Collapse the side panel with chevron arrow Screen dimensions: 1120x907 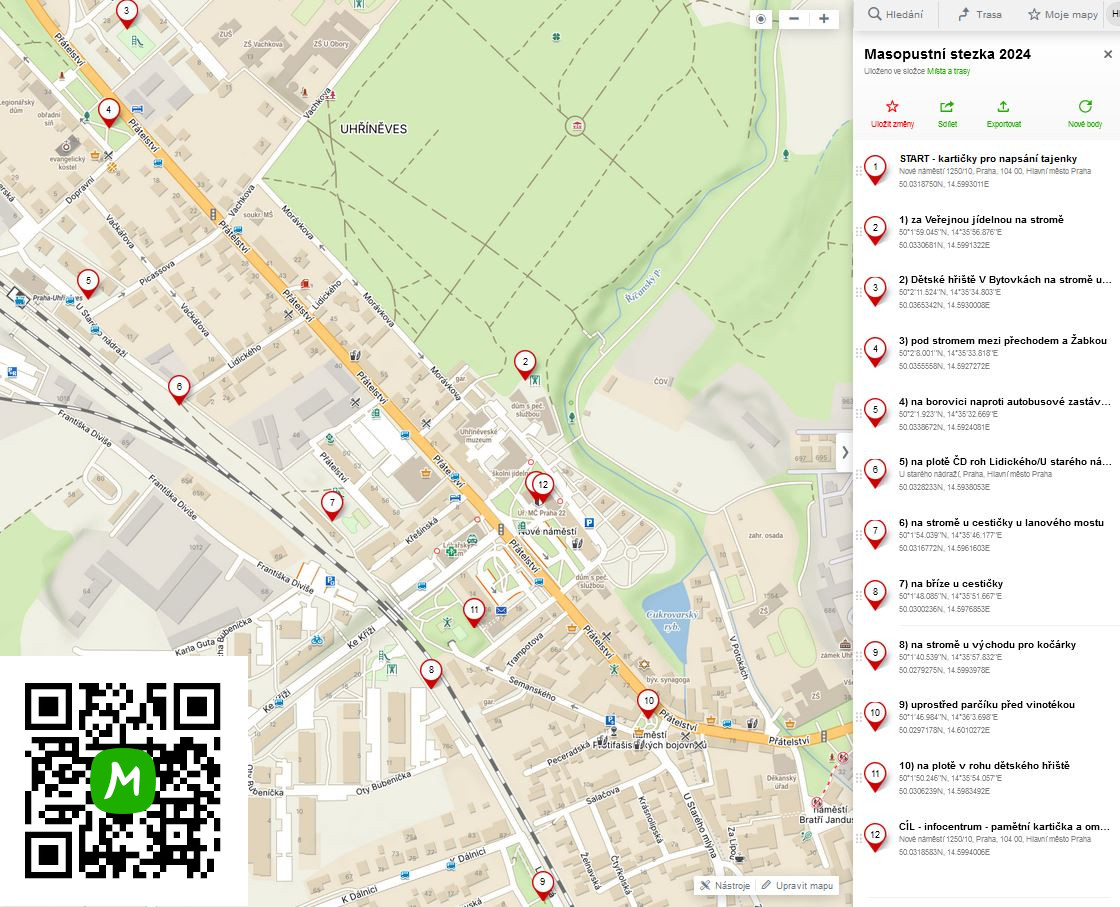click(845, 452)
